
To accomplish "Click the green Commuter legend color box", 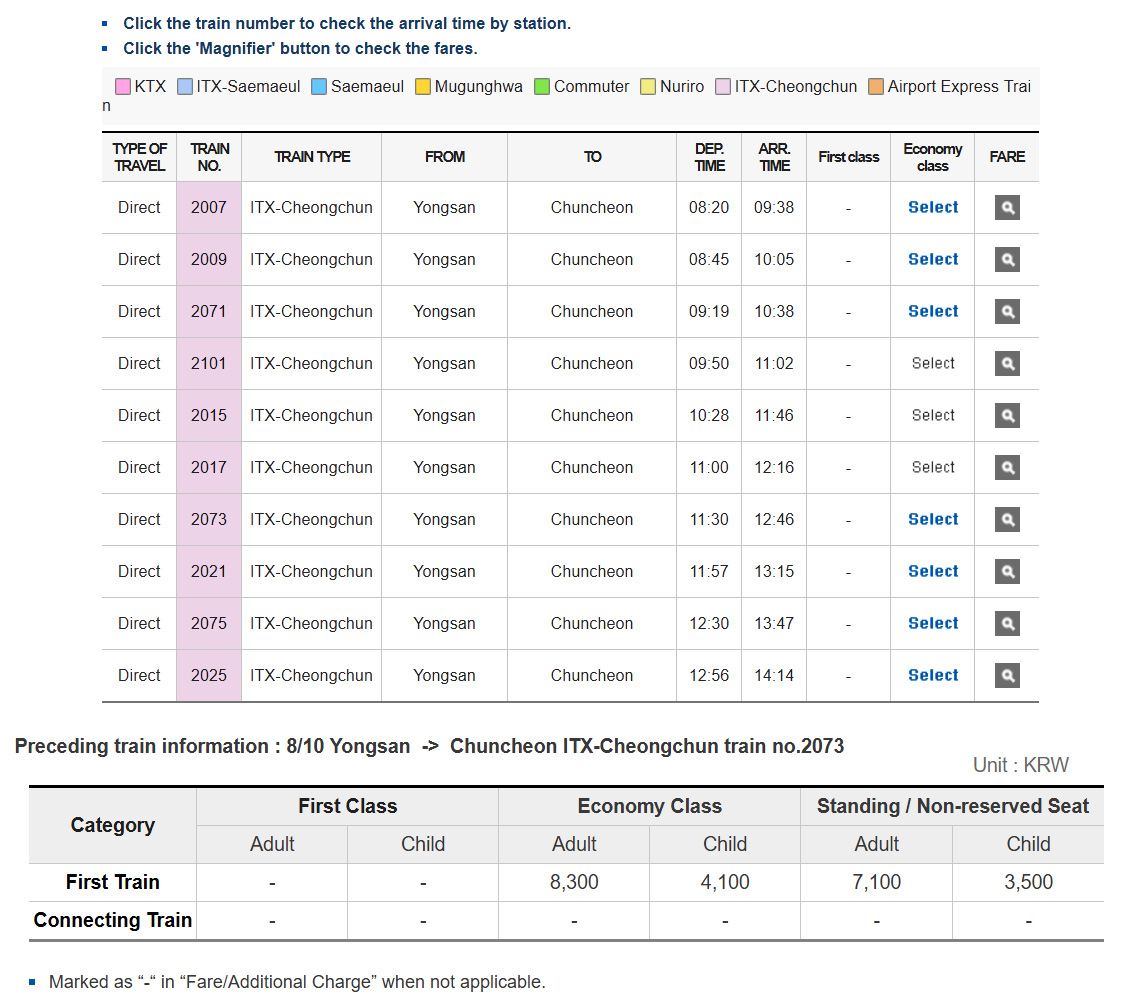I will [543, 87].
